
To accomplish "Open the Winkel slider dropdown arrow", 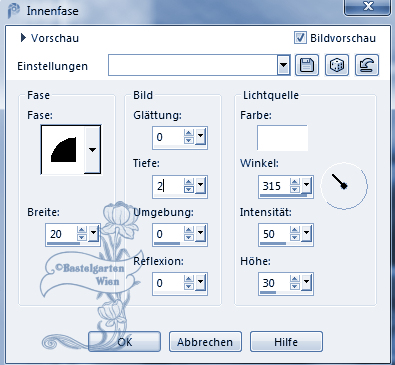I will (x=306, y=185).
